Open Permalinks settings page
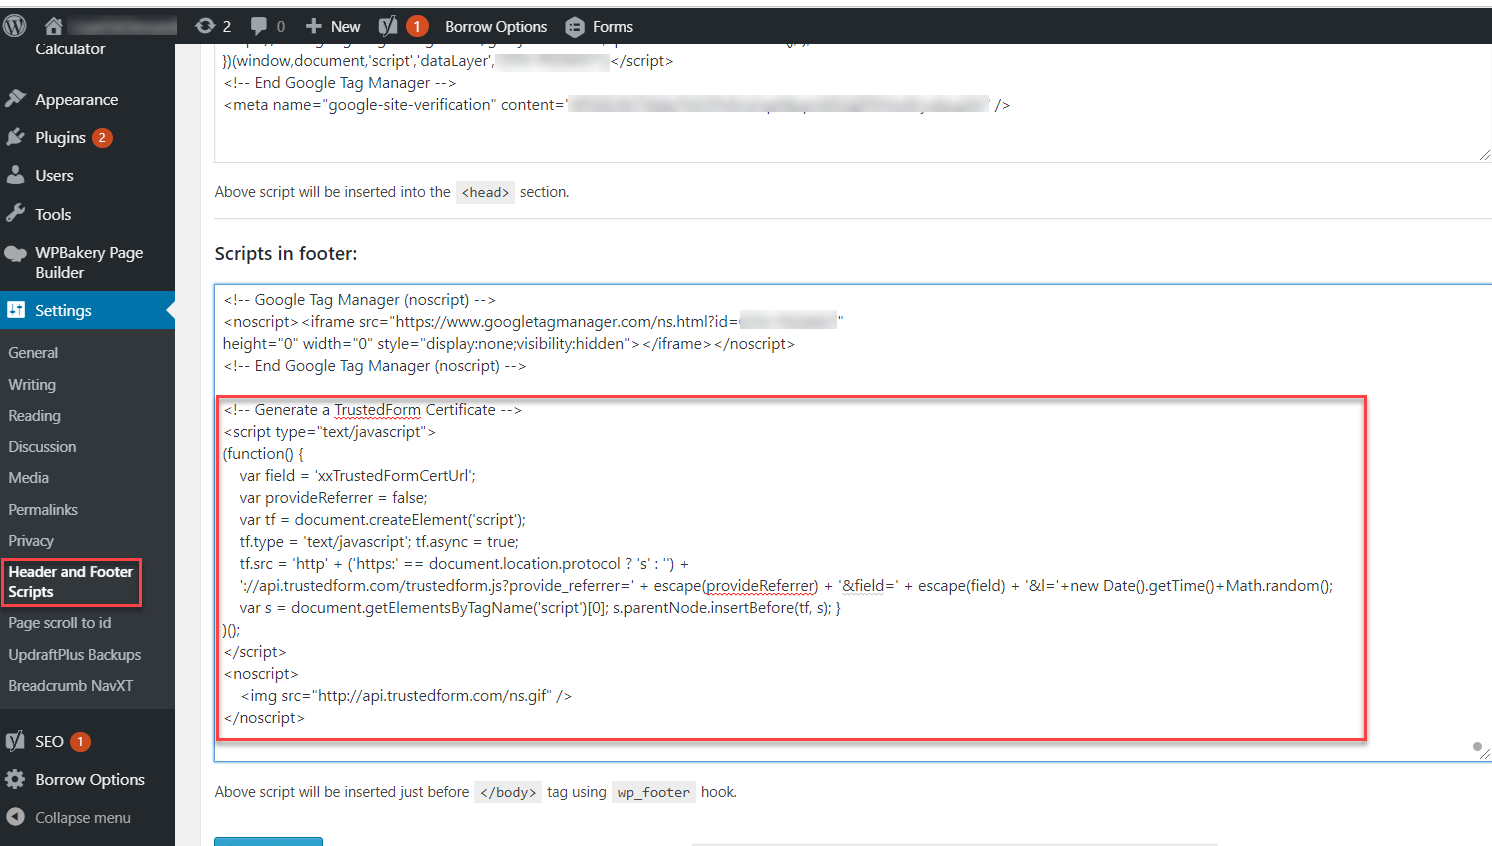This screenshot has width=1492, height=846. click(x=43, y=510)
